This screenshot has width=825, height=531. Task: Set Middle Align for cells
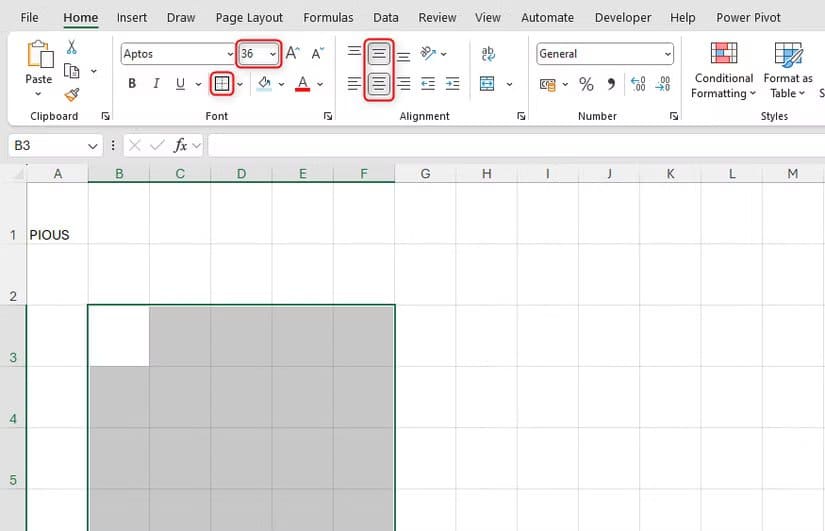click(x=378, y=54)
